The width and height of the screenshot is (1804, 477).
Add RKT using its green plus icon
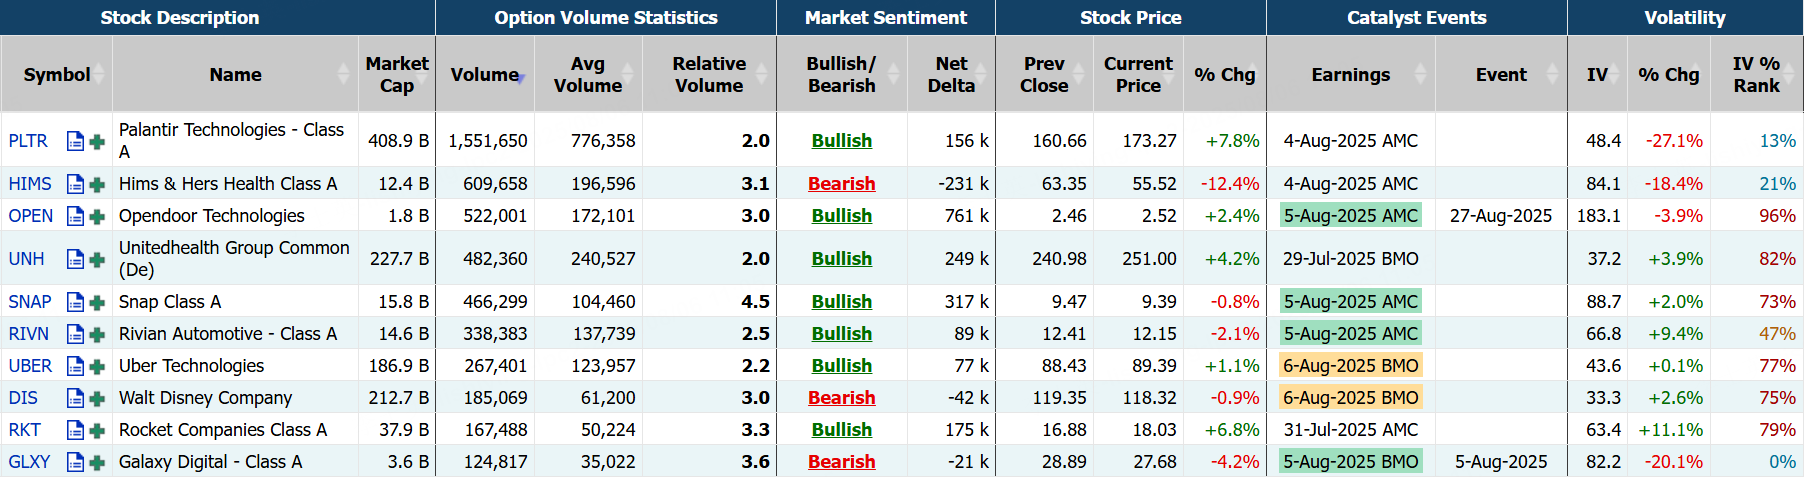click(97, 430)
